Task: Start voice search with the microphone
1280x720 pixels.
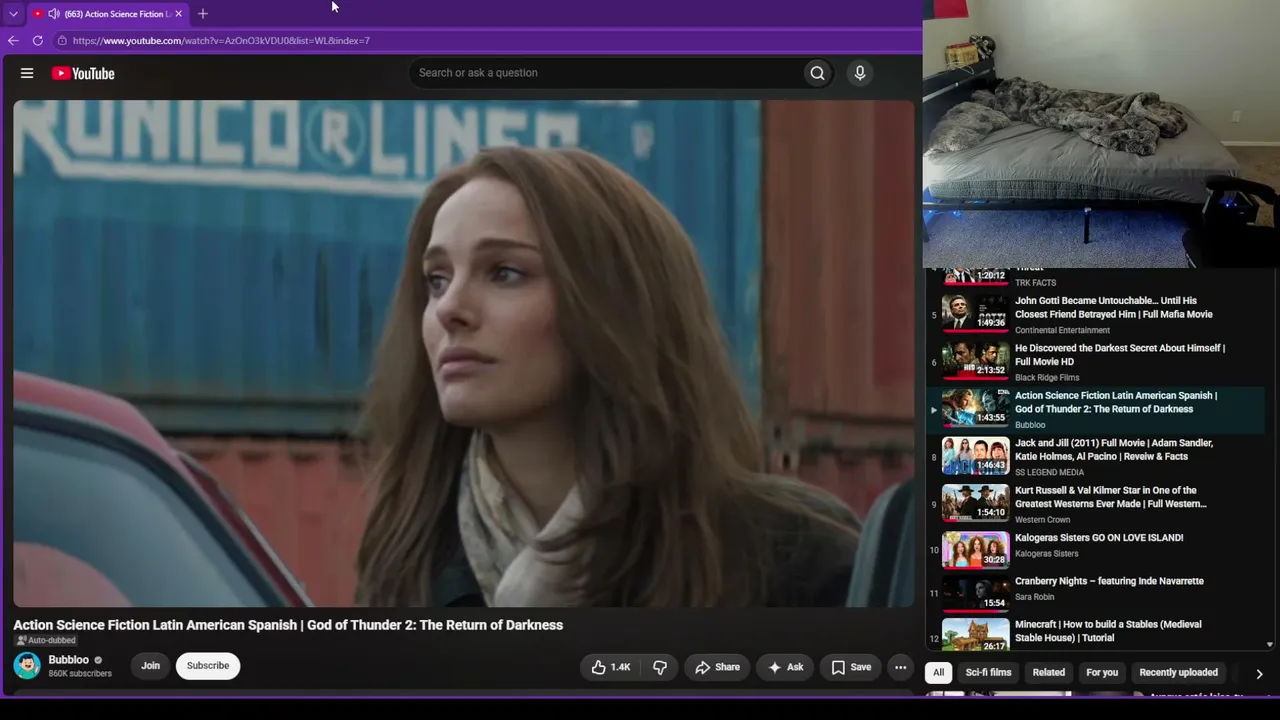Action: point(859,73)
